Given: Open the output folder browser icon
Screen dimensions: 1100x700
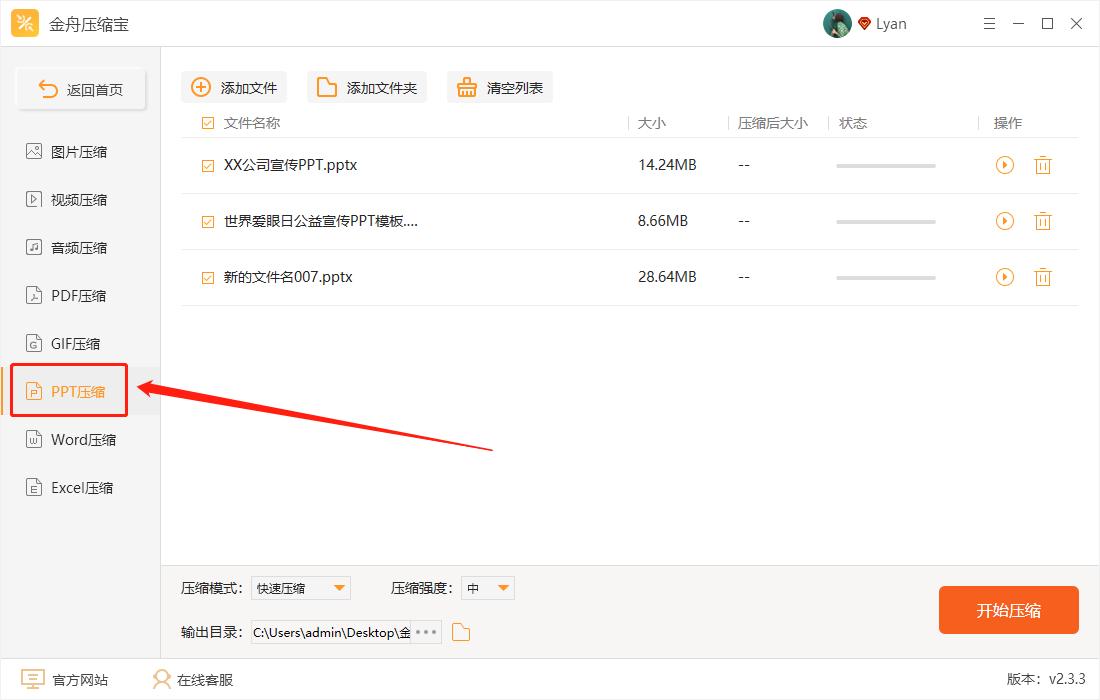Looking at the screenshot, I should tap(460, 632).
